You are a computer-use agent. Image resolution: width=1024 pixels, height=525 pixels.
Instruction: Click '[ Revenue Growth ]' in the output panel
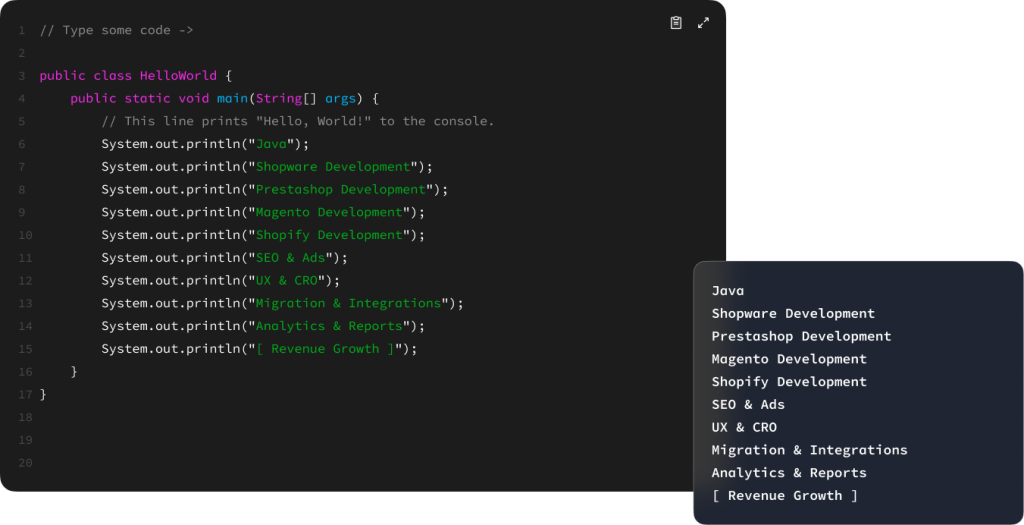(x=785, y=496)
